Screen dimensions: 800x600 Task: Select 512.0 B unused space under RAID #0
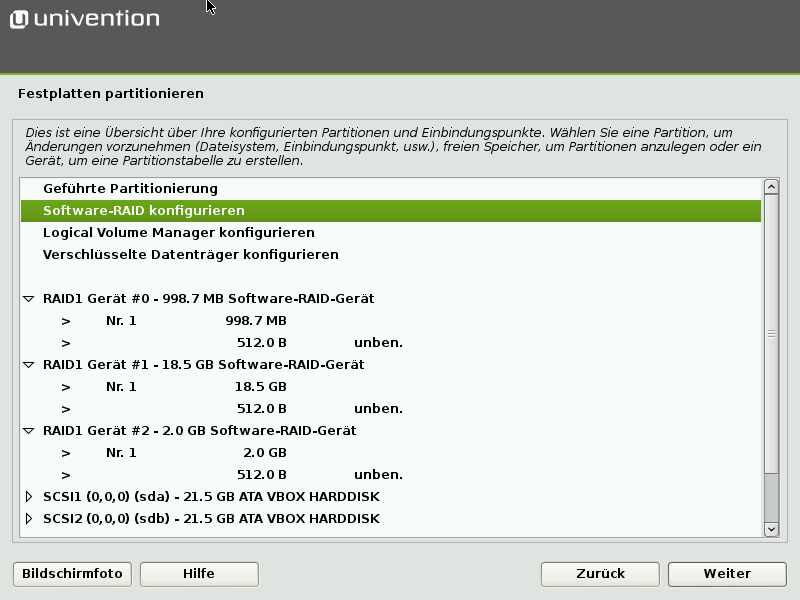tap(391, 342)
